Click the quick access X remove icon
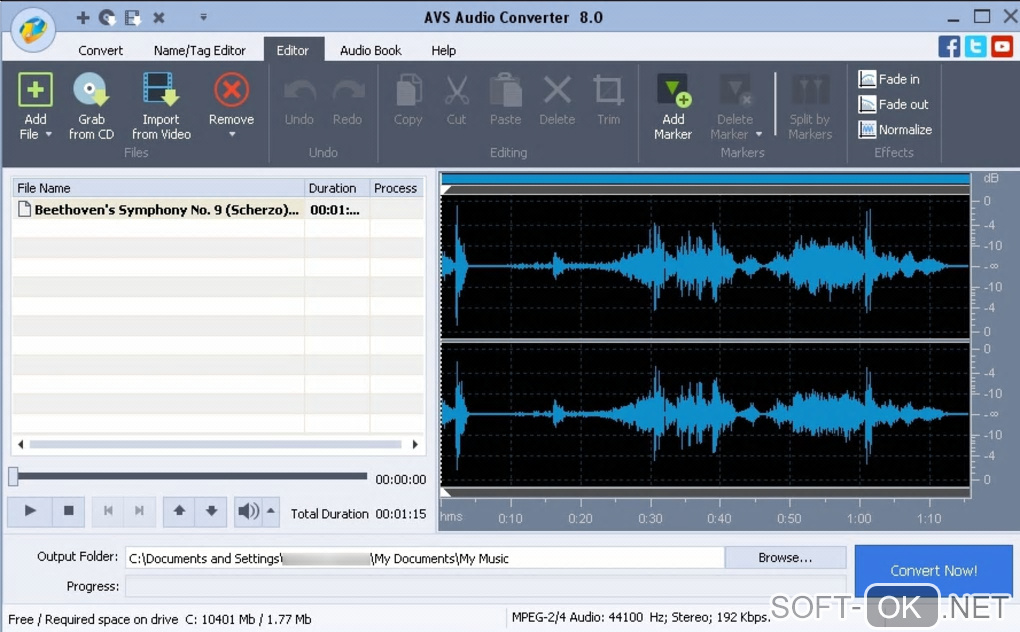 [x=159, y=18]
